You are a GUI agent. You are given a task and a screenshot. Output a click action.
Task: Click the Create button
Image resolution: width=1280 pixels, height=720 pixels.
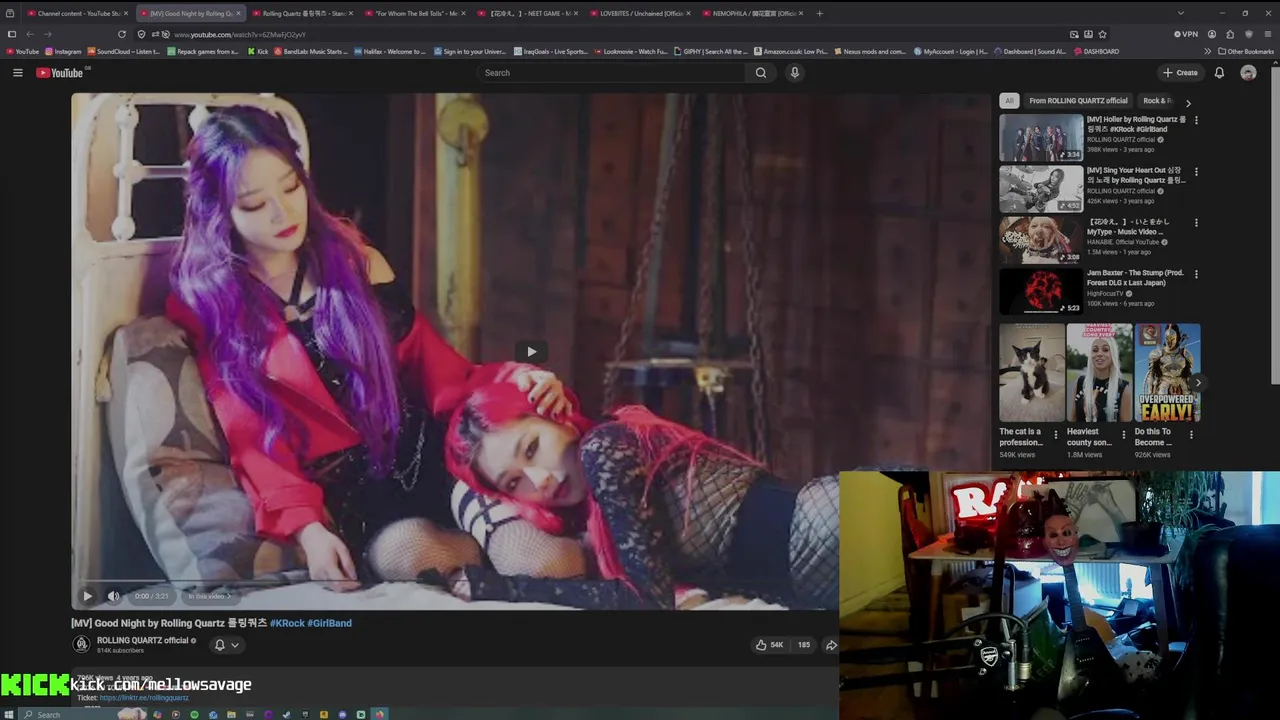coord(1180,73)
